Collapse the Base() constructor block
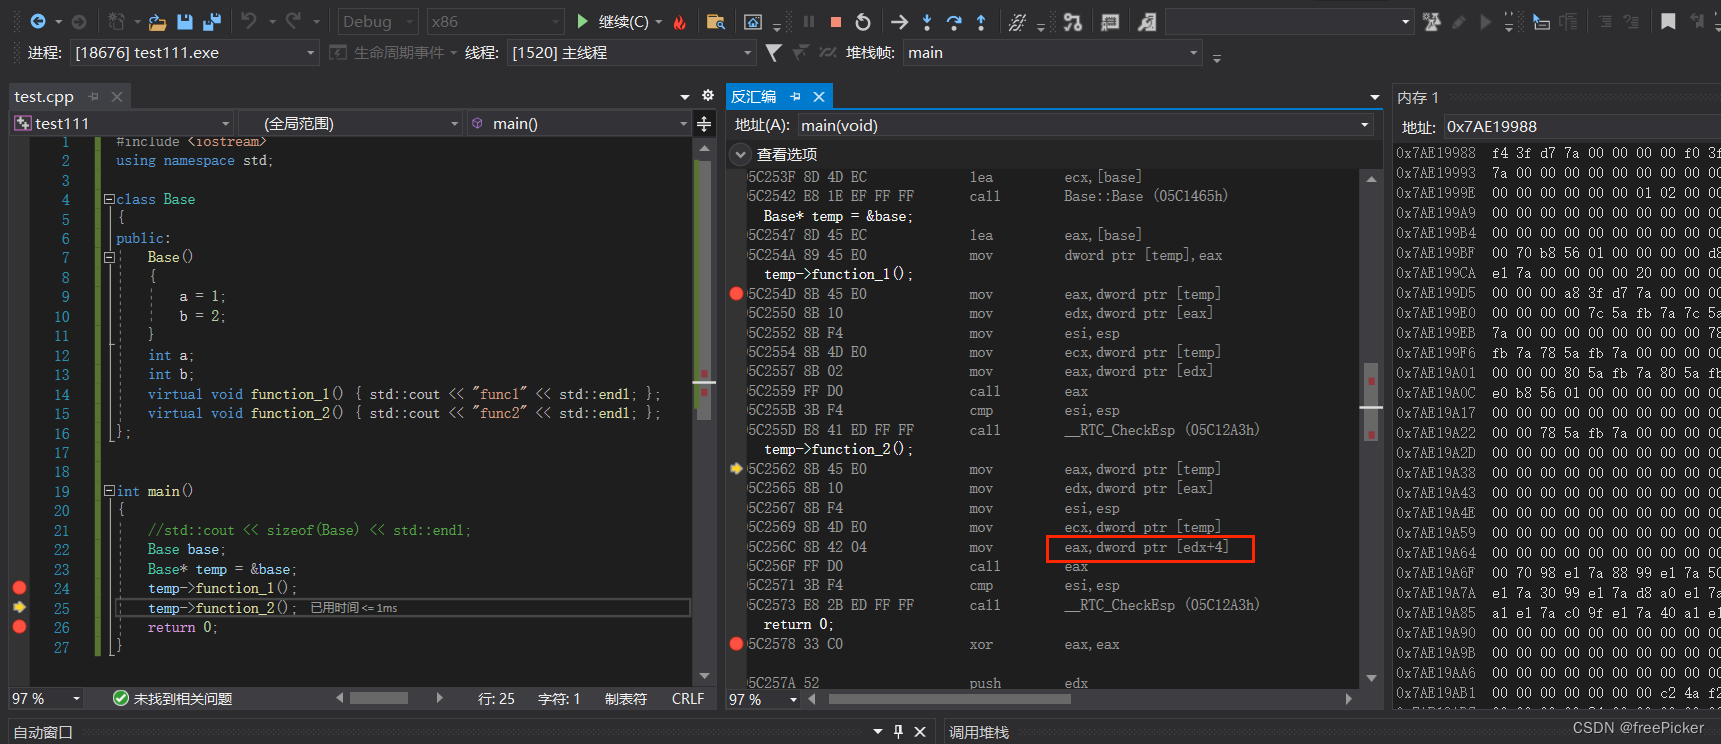 pyautogui.click(x=109, y=257)
